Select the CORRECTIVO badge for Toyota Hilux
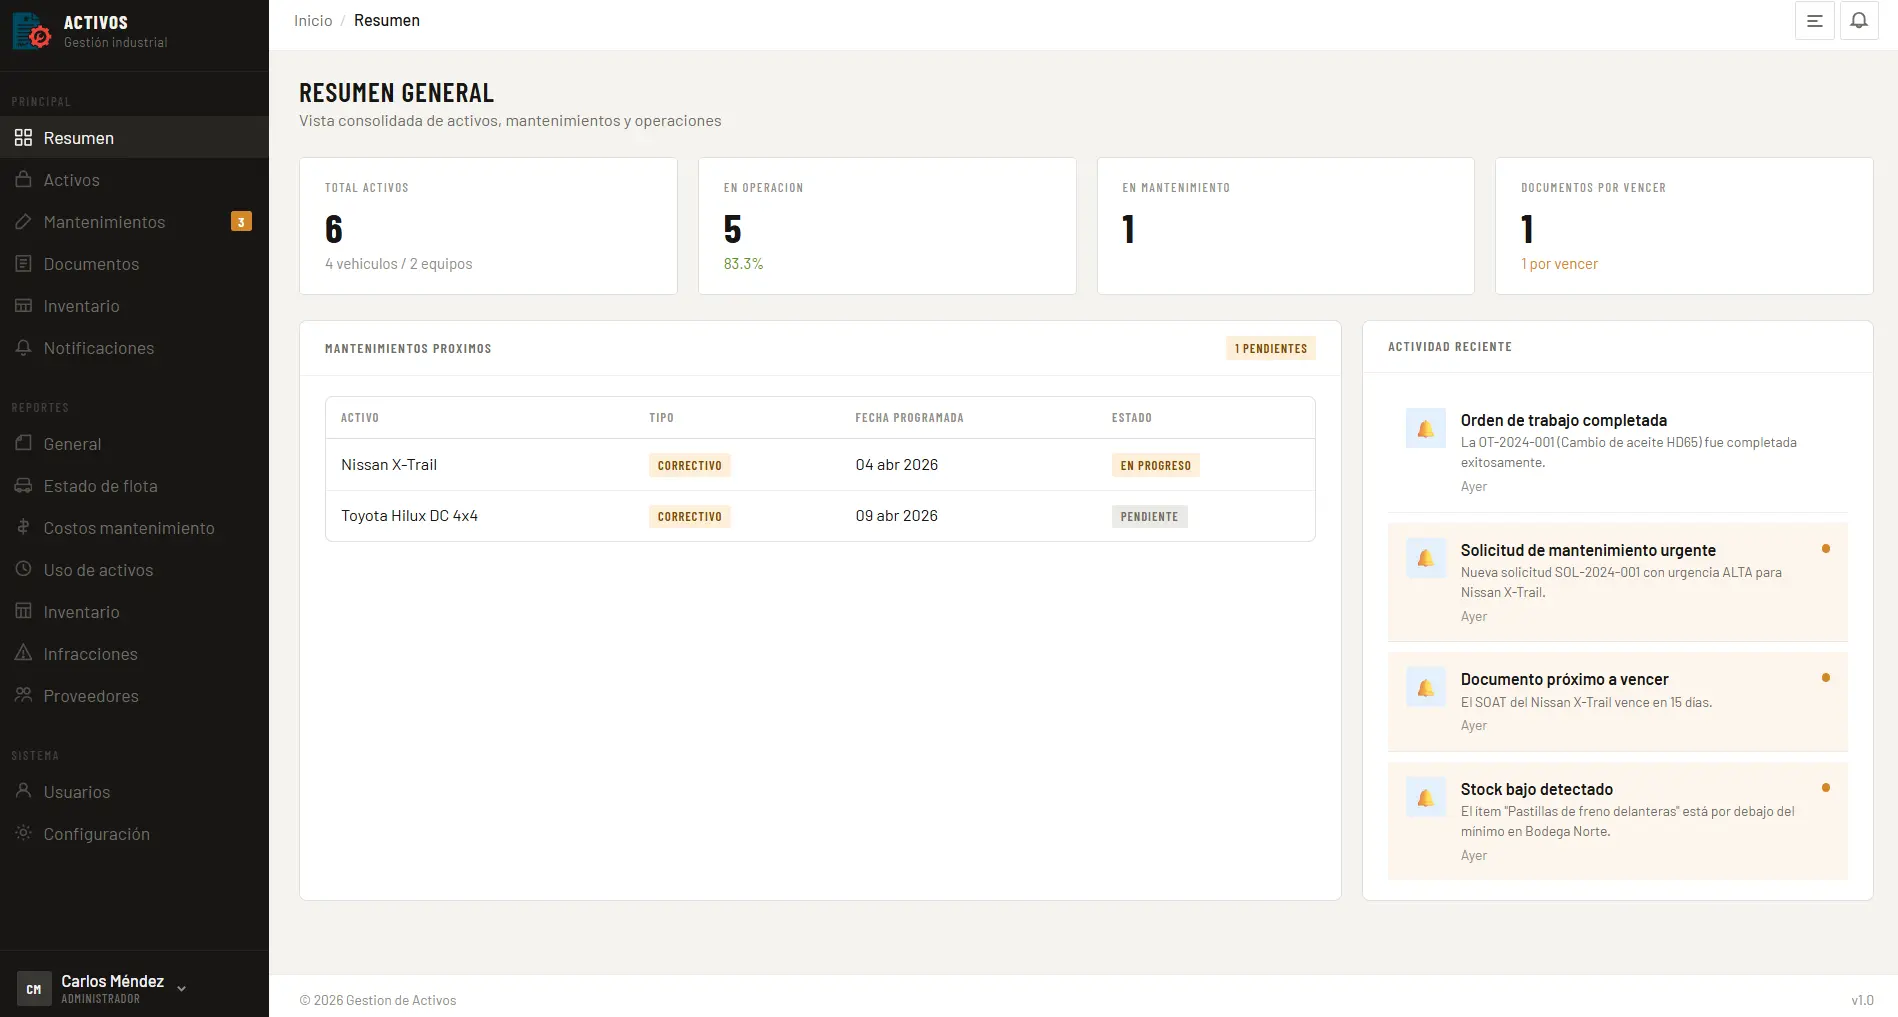Viewport: 1898px width, 1017px height. [x=690, y=516]
